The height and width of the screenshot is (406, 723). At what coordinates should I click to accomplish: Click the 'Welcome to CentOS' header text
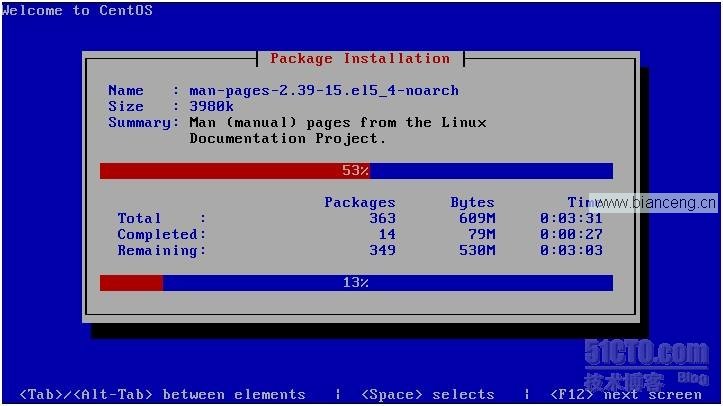[x=77, y=10]
